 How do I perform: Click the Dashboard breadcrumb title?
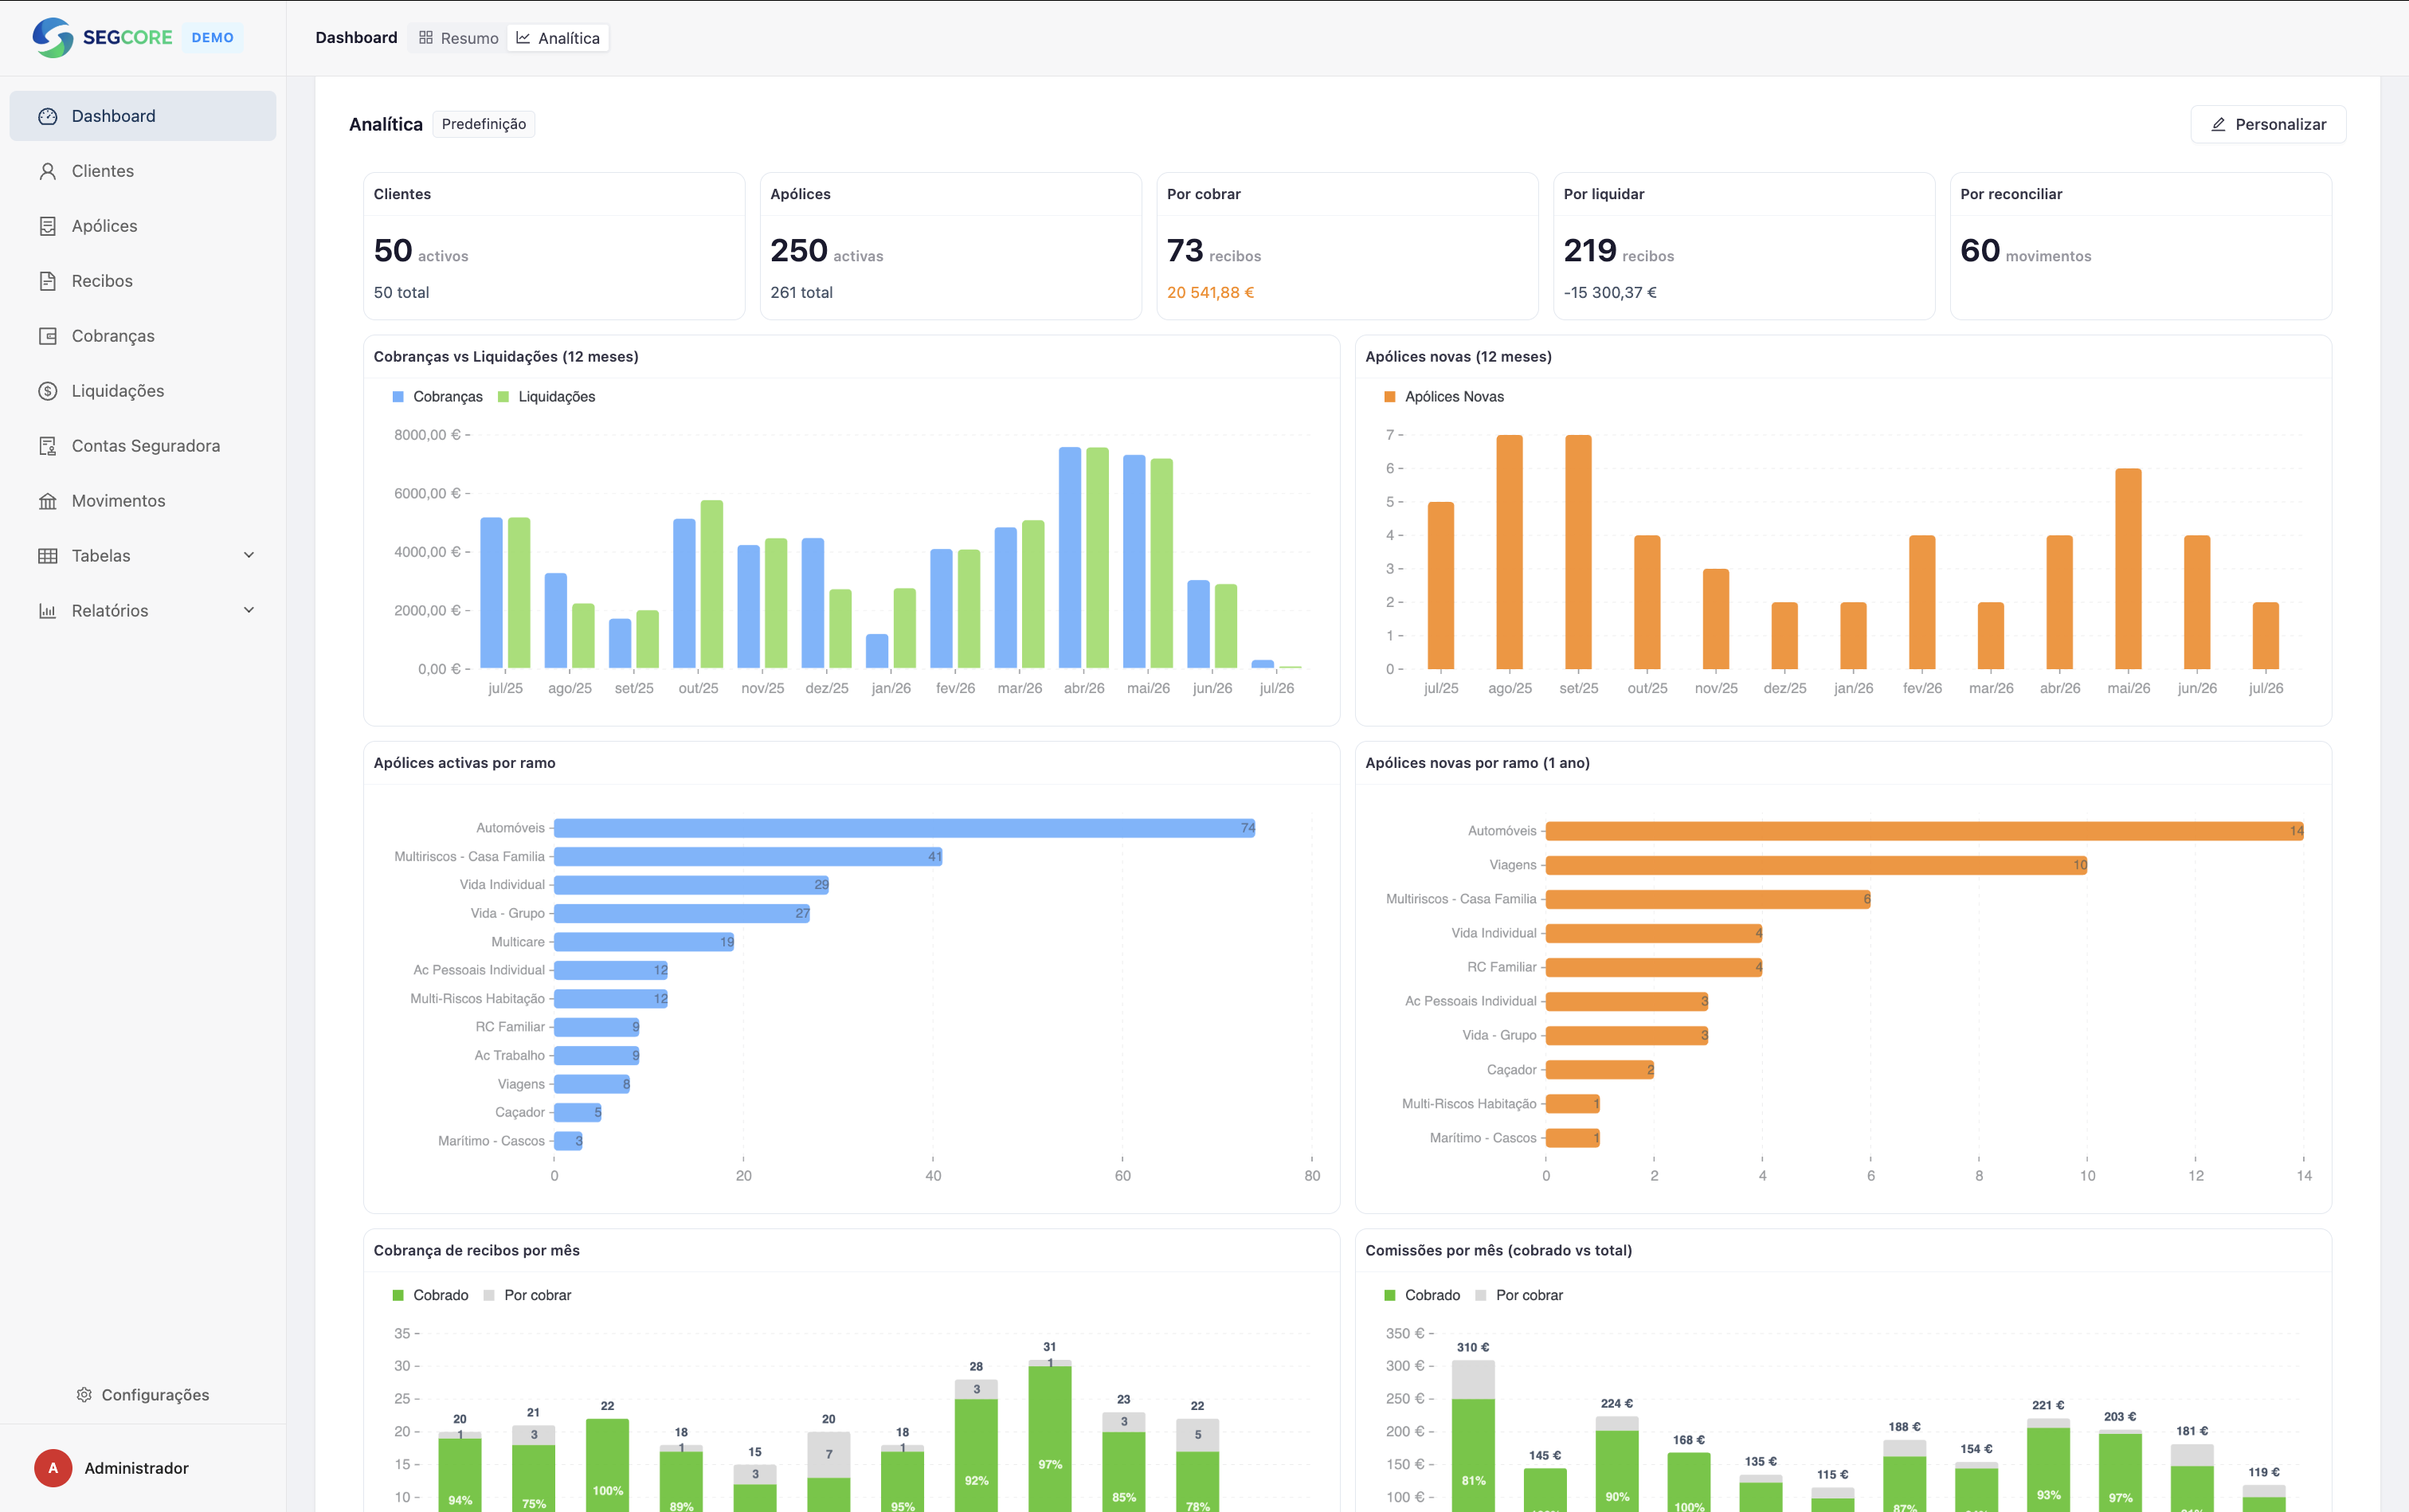tap(356, 38)
